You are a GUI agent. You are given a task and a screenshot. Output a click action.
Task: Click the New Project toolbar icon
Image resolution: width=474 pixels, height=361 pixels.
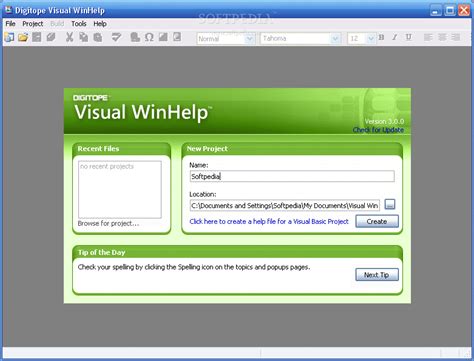[9, 37]
